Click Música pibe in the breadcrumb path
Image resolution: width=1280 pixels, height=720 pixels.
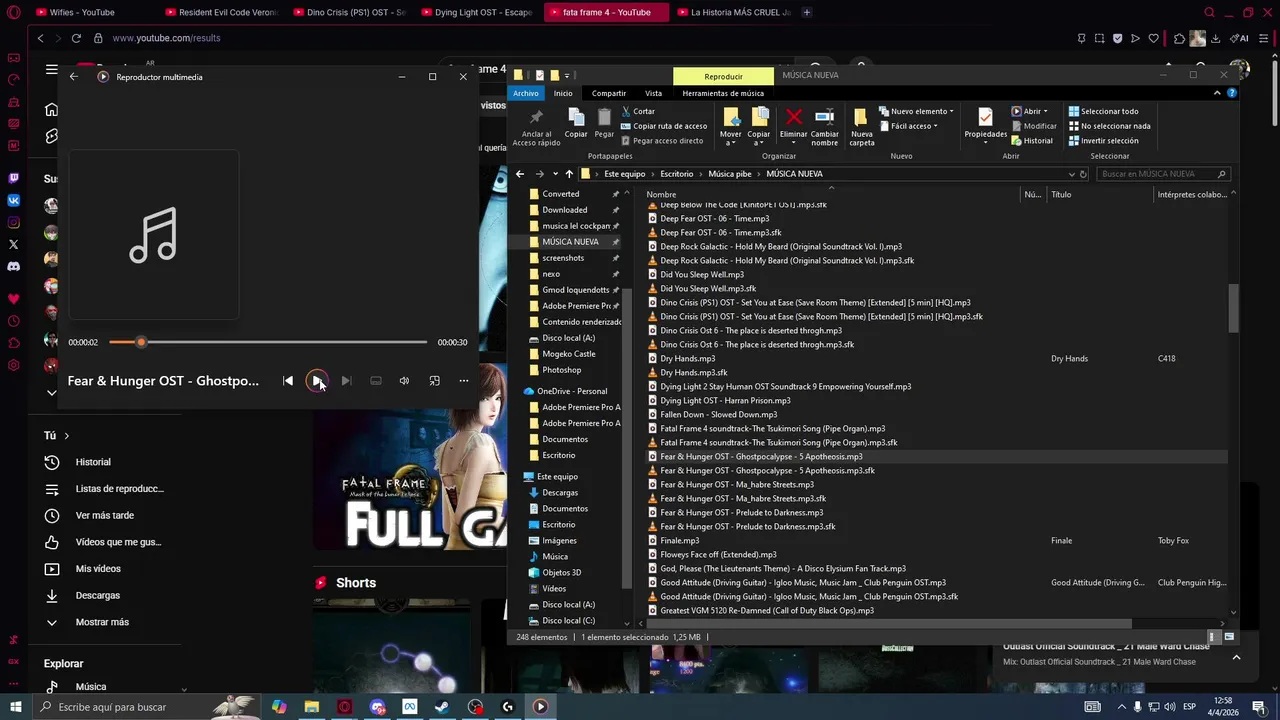tap(729, 174)
